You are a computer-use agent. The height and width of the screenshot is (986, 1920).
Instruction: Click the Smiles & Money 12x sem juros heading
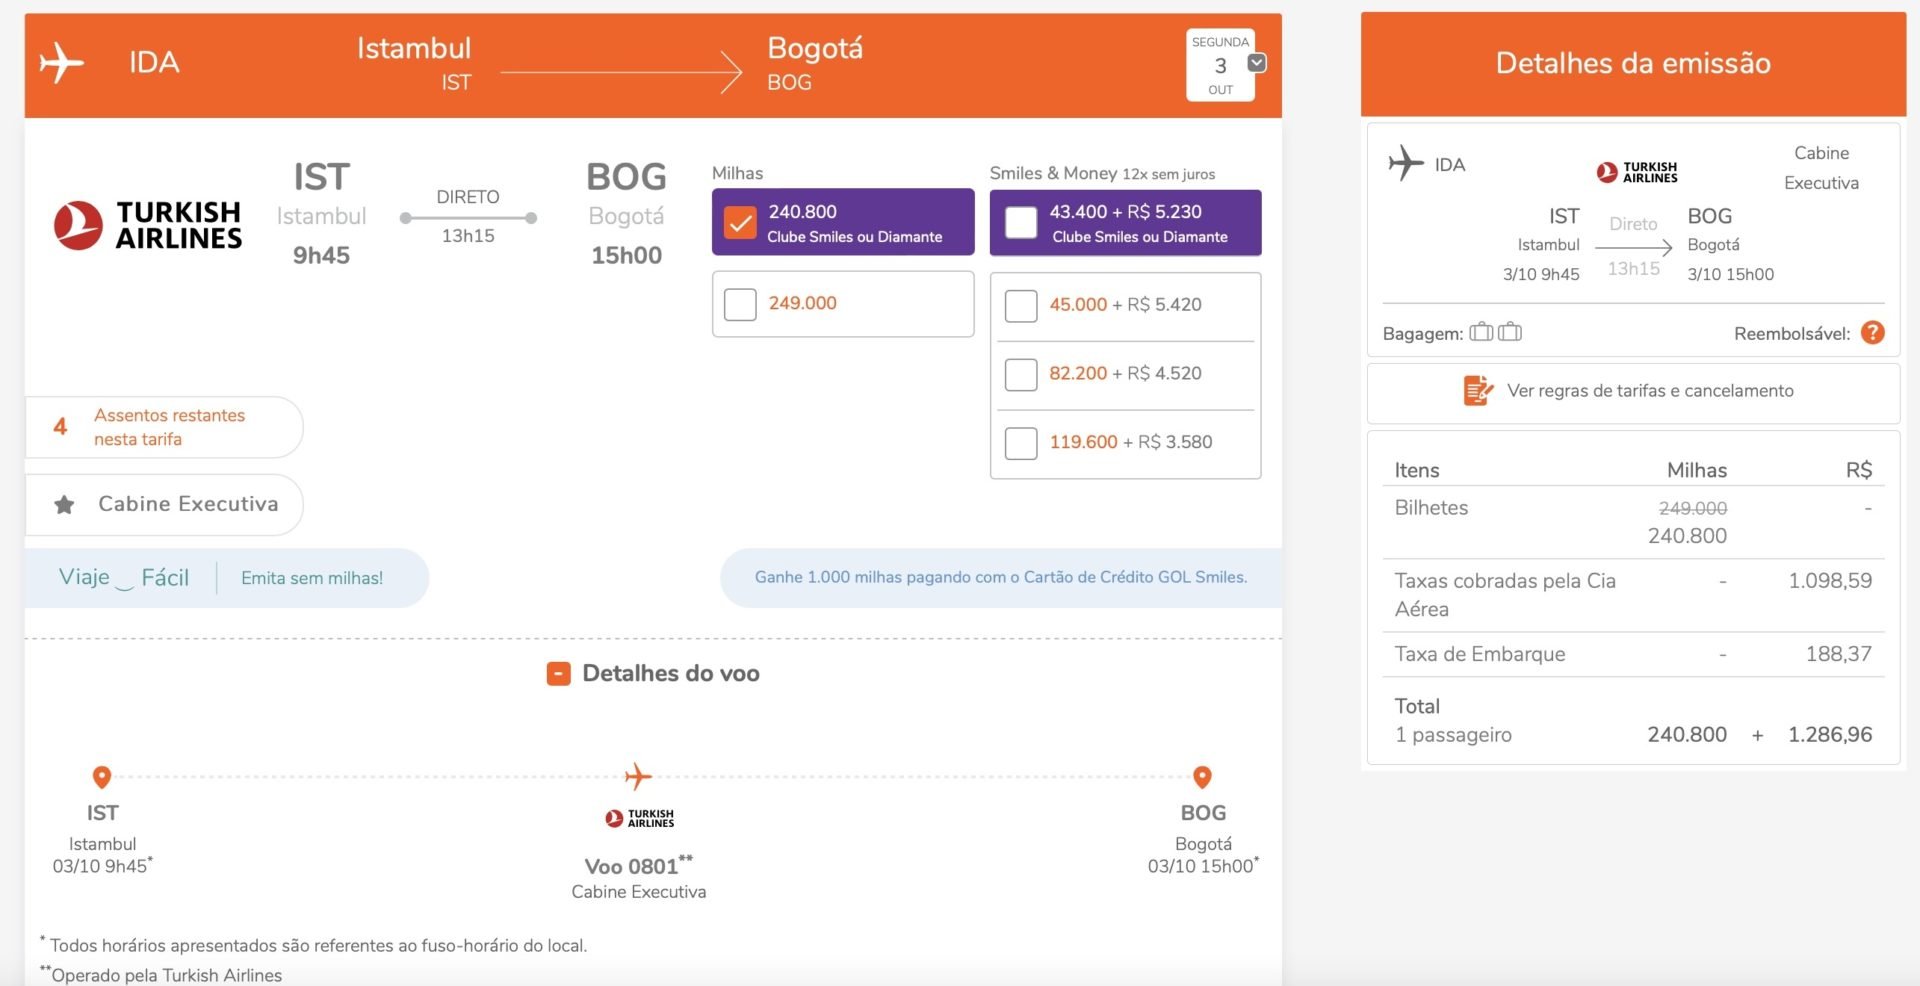pyautogui.click(x=1102, y=173)
